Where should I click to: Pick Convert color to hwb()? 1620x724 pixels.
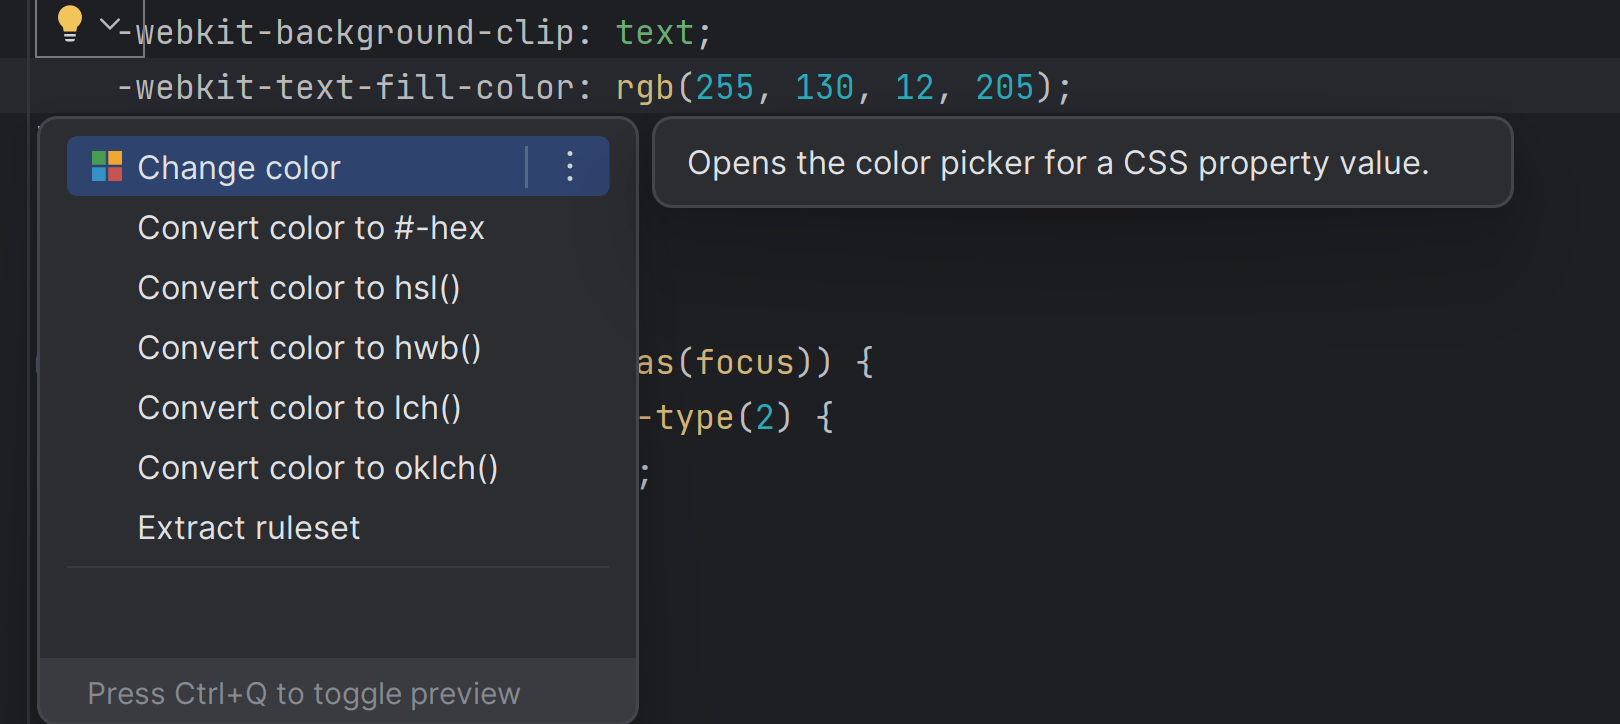point(309,348)
